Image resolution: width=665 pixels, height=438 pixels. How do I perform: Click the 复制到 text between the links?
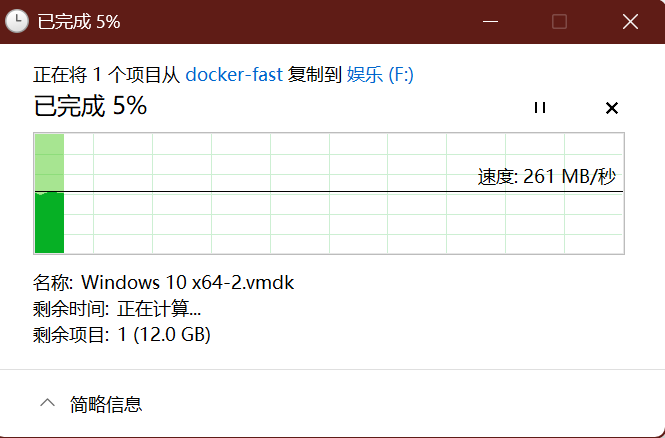(x=315, y=74)
